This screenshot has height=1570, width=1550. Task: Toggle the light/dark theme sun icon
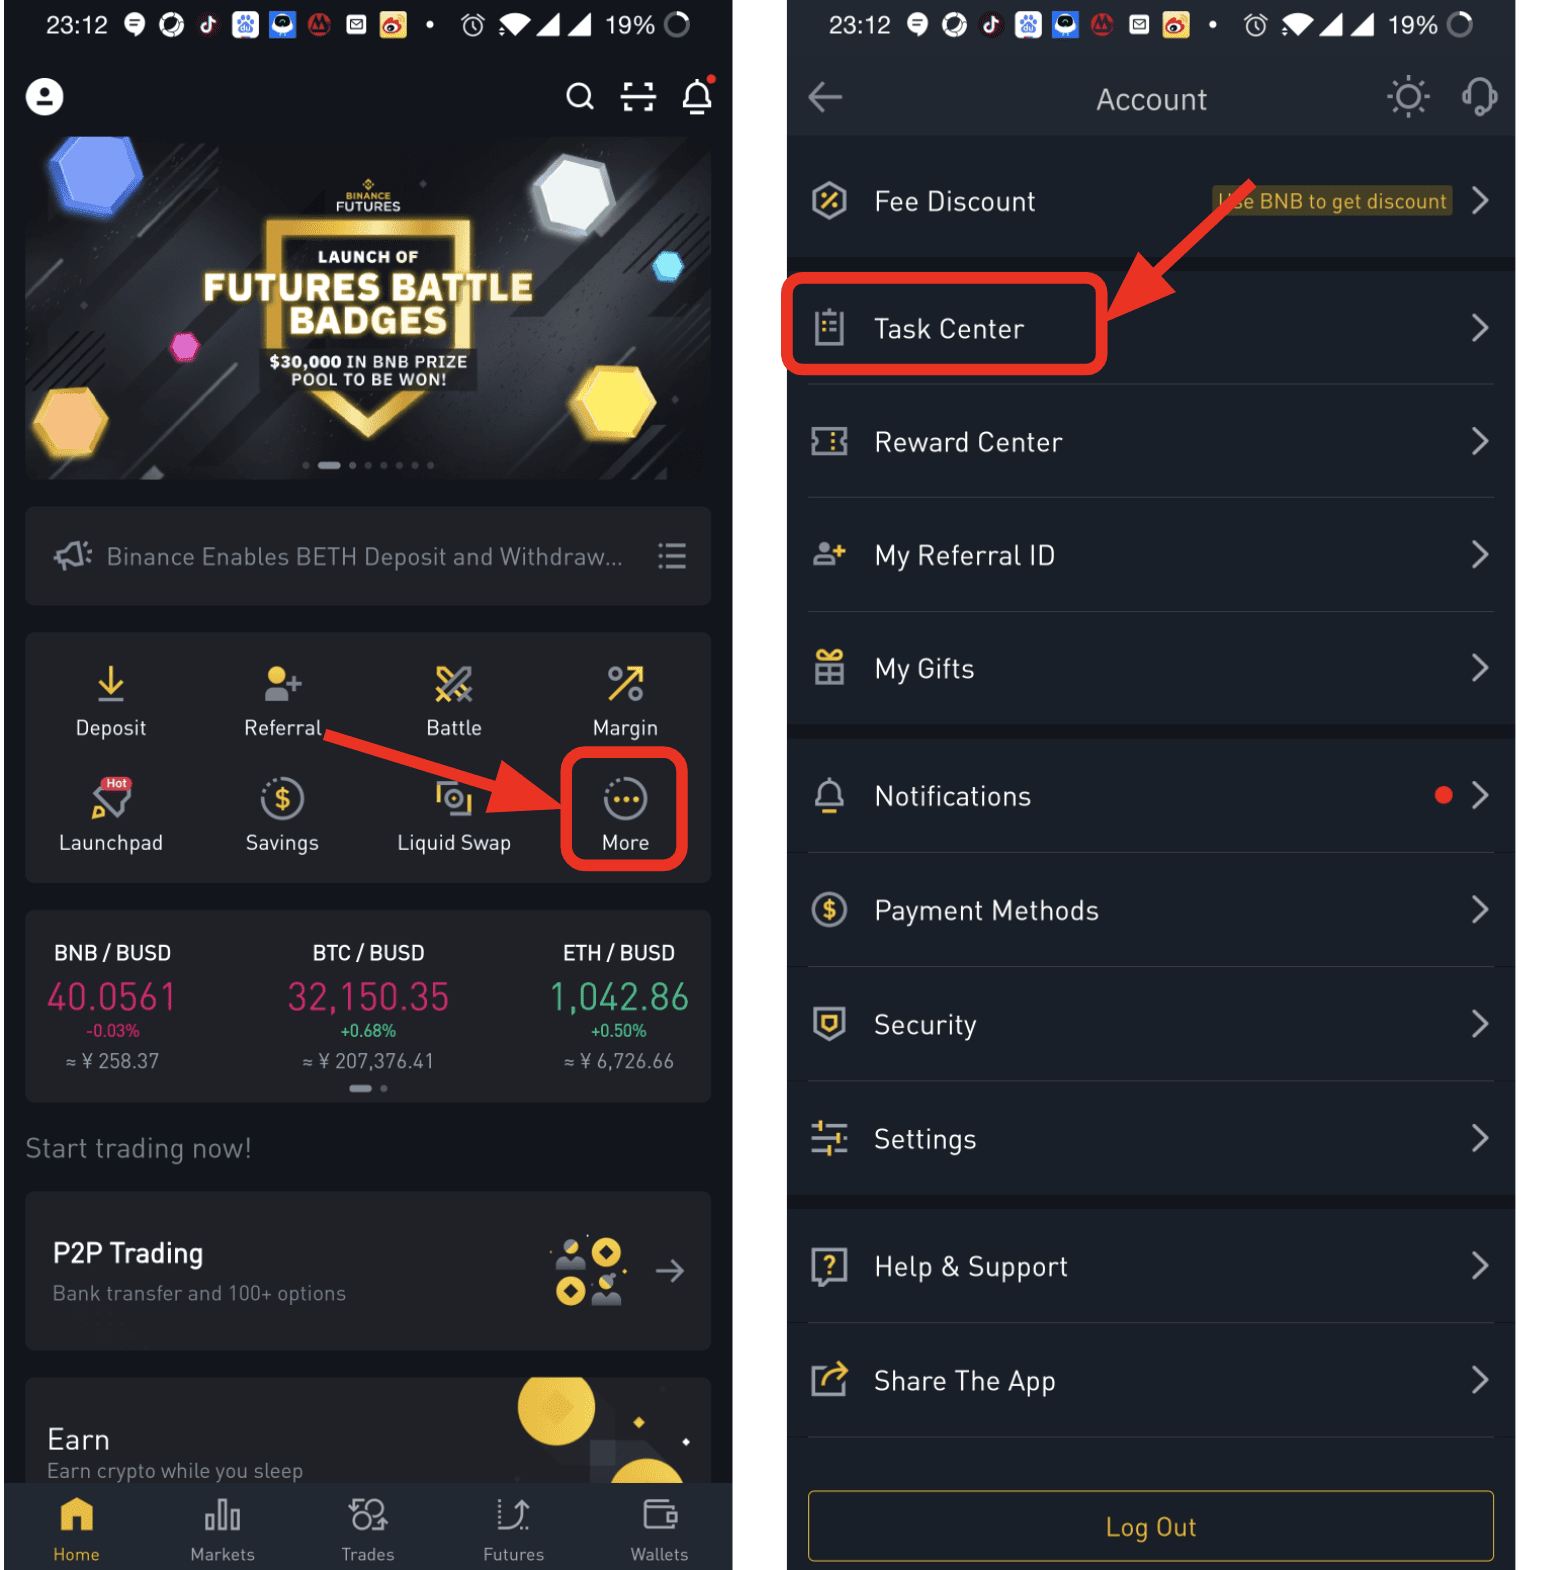(1408, 97)
